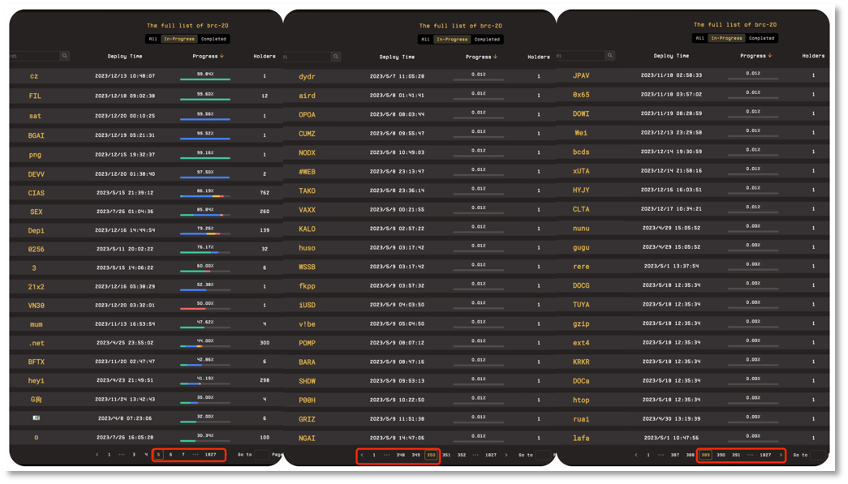Go to page 6 in the left panel pagination
This screenshot has width=848, height=484.
pyautogui.click(x=170, y=454)
